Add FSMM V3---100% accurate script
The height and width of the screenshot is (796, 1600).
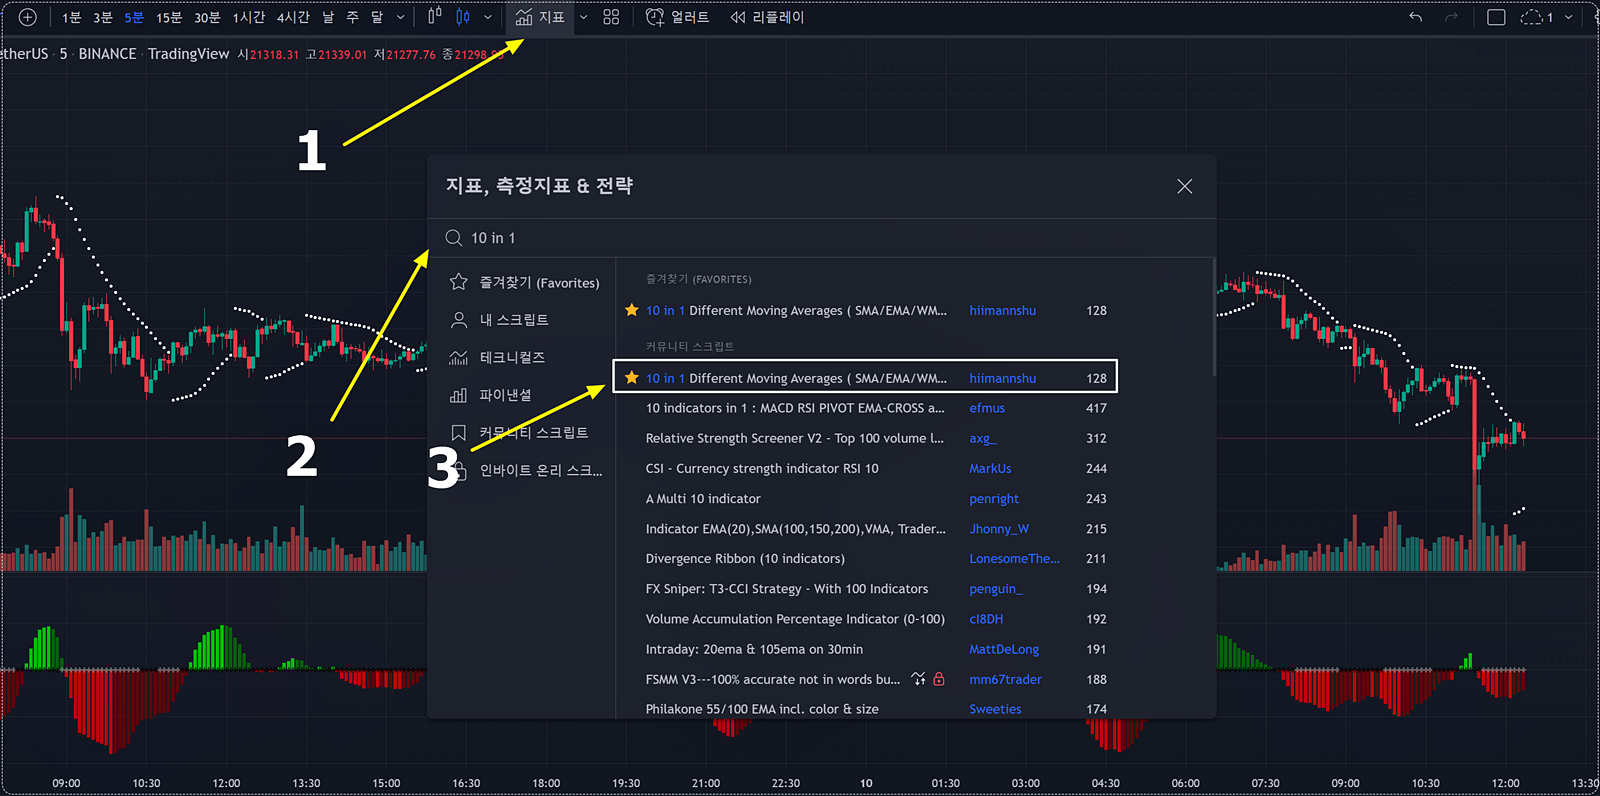pyautogui.click(x=773, y=679)
